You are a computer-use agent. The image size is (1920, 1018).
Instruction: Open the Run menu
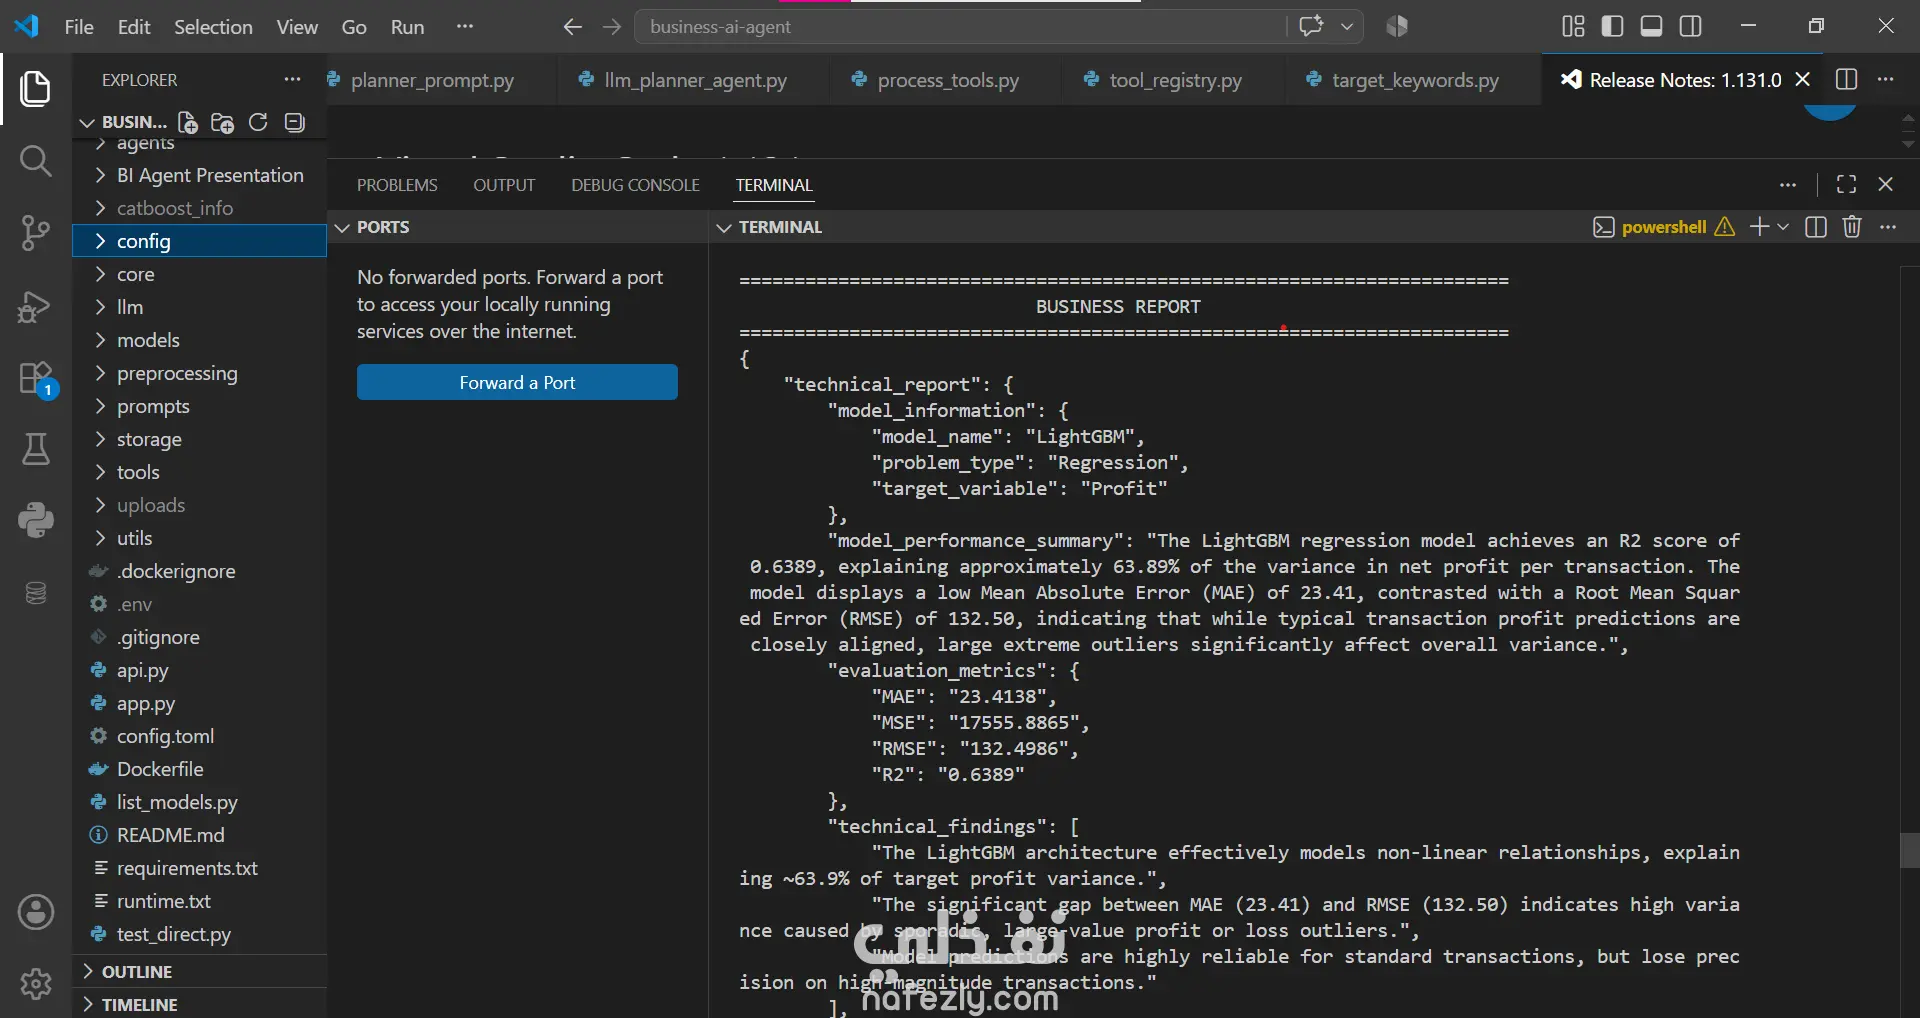407,27
